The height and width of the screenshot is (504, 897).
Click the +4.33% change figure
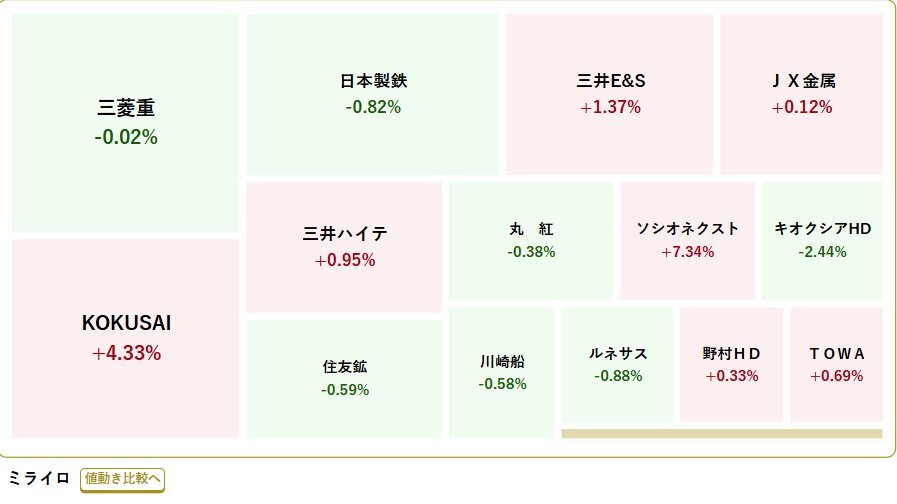point(126,353)
